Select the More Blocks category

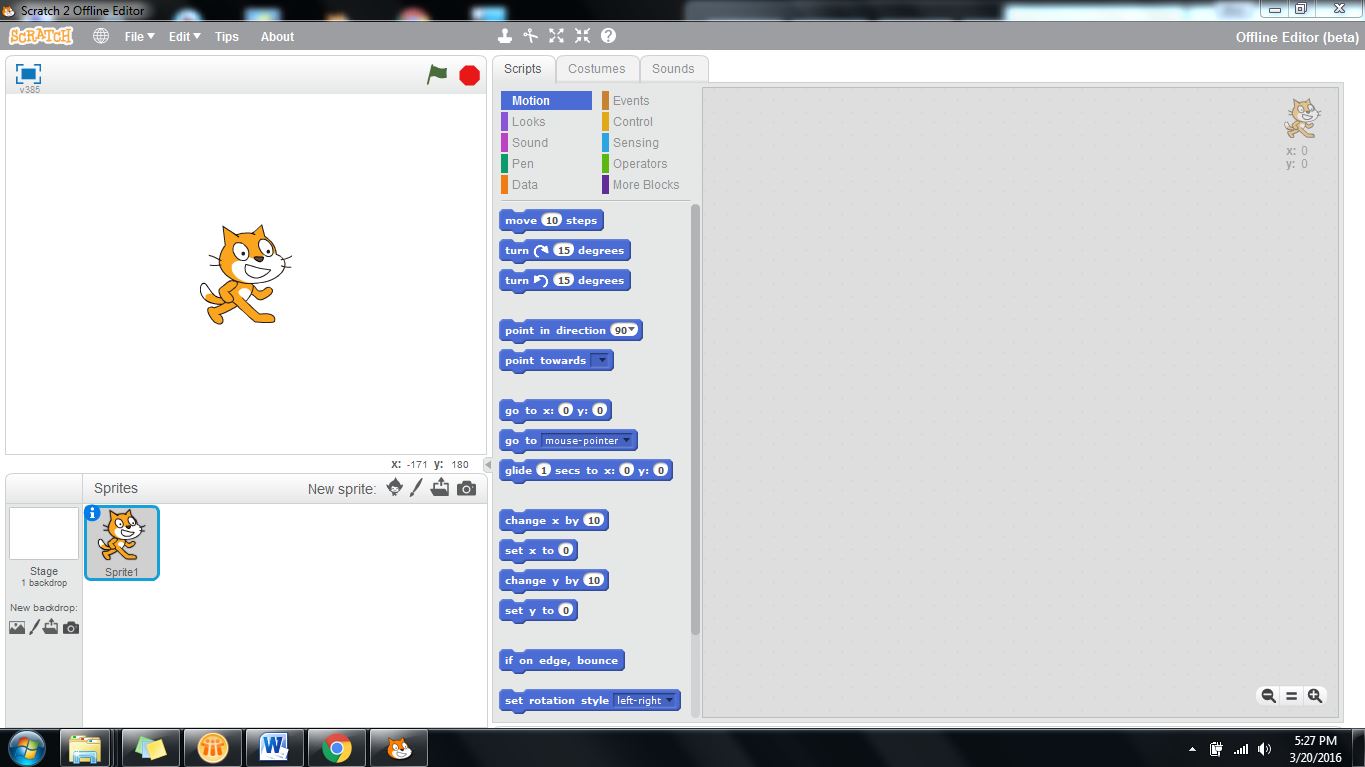(646, 185)
